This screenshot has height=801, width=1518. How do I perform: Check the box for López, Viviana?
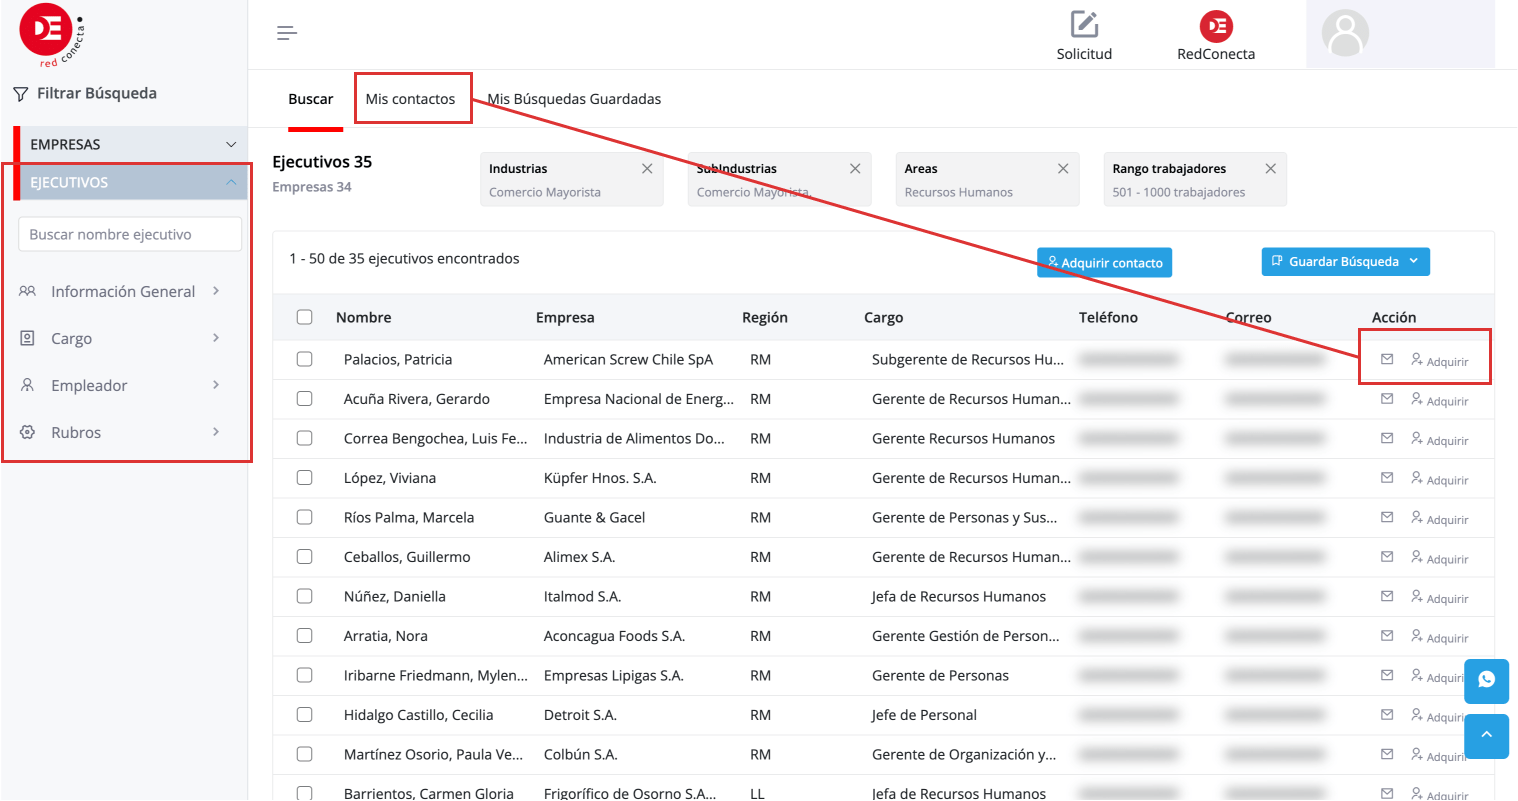pos(304,477)
